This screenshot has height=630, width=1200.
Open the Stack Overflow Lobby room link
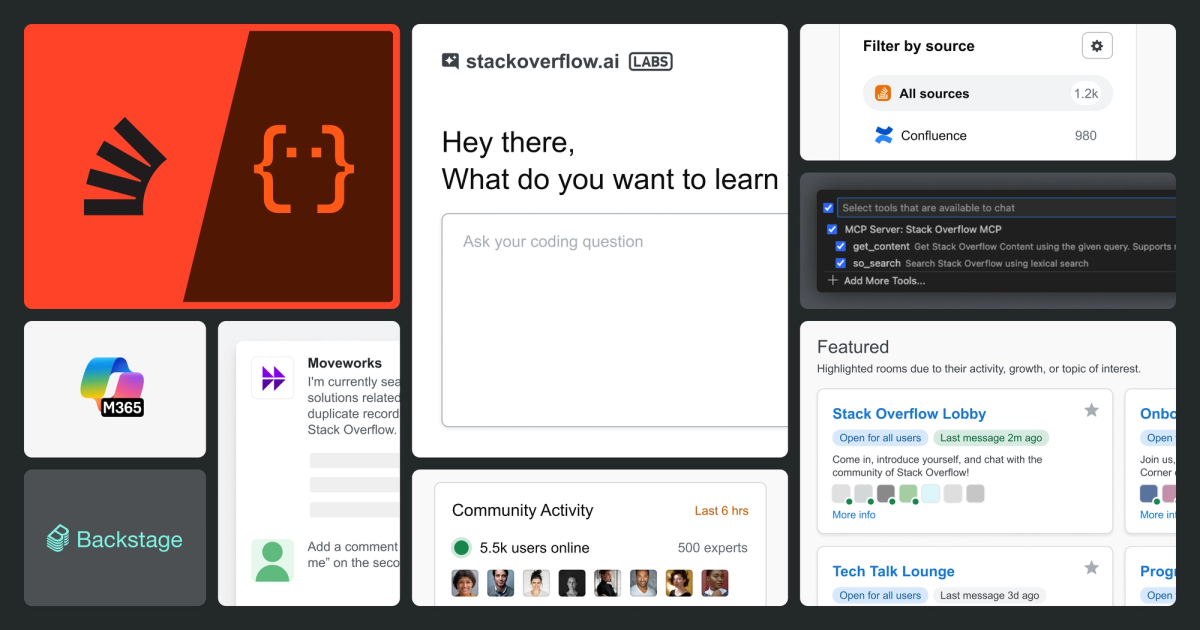909,413
